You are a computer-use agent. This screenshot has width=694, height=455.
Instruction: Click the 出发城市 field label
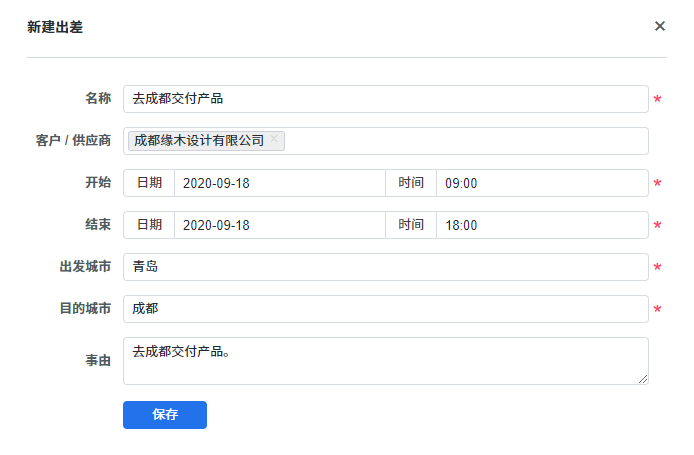point(85,267)
